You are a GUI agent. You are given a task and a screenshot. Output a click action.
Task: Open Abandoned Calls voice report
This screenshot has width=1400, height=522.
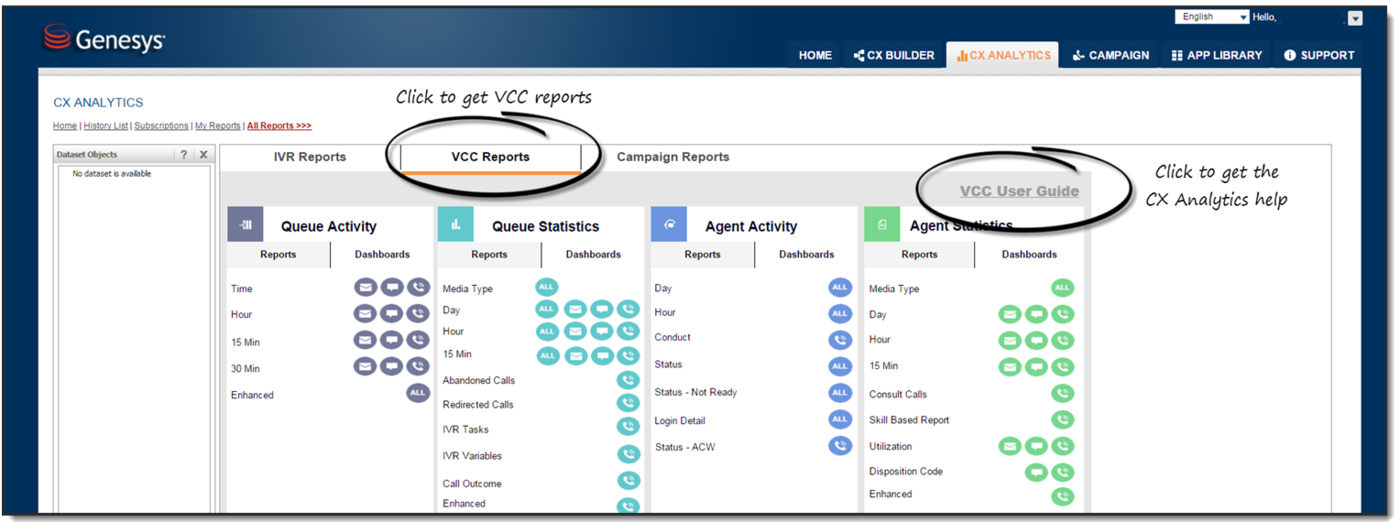click(x=628, y=380)
